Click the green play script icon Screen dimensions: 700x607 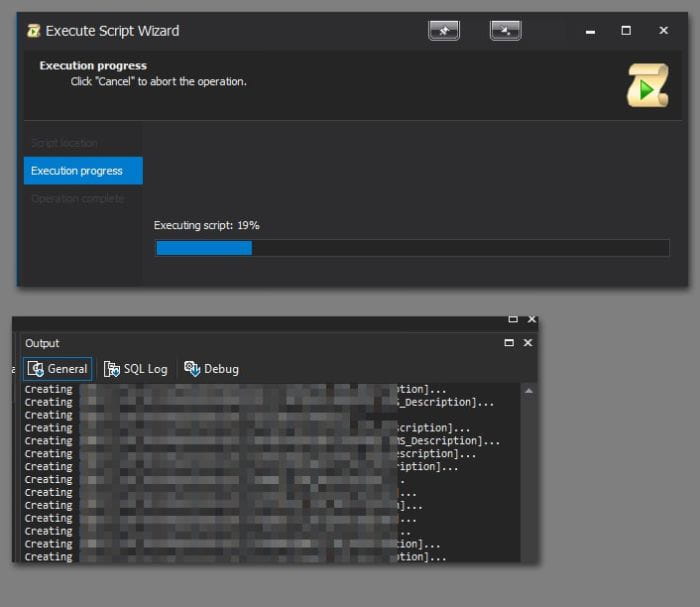(648, 86)
